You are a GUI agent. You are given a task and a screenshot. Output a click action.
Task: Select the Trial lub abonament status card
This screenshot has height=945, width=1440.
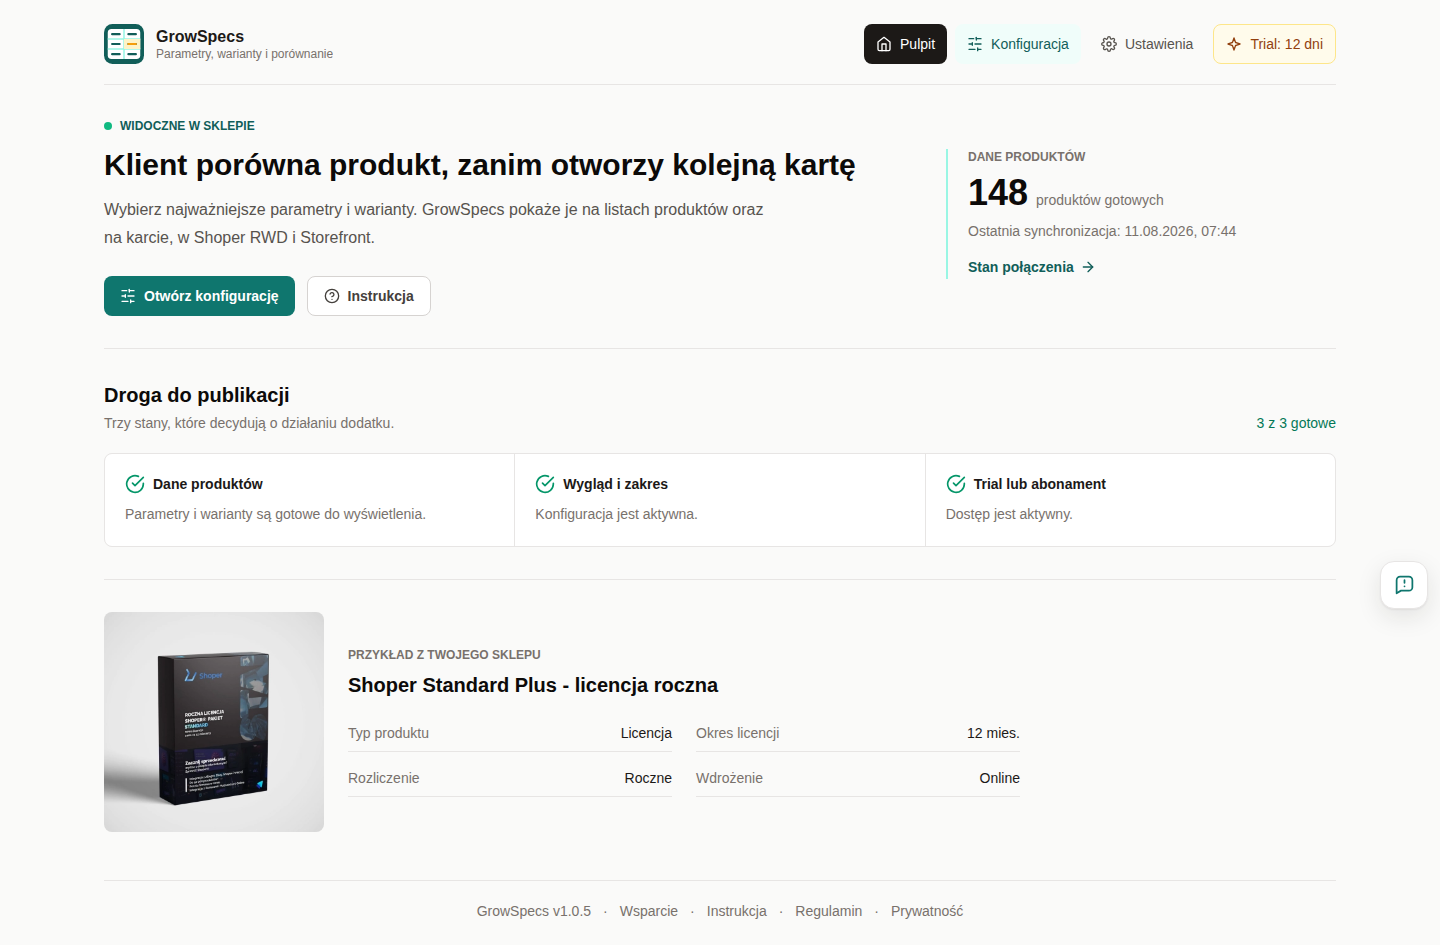click(1130, 500)
